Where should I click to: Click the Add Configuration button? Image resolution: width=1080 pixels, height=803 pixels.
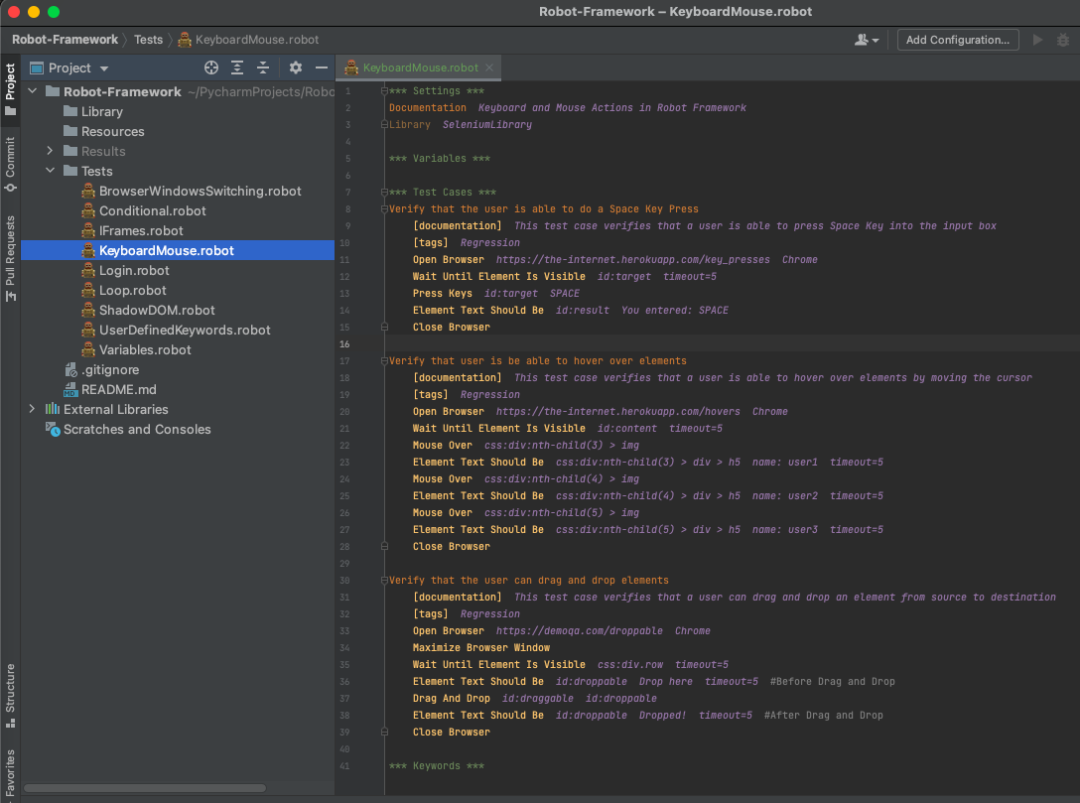957,39
